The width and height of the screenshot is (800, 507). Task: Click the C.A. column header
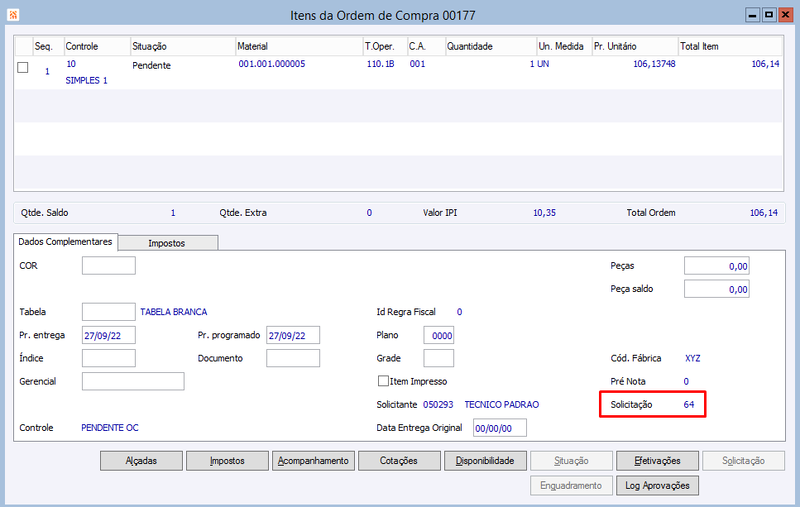426,46
